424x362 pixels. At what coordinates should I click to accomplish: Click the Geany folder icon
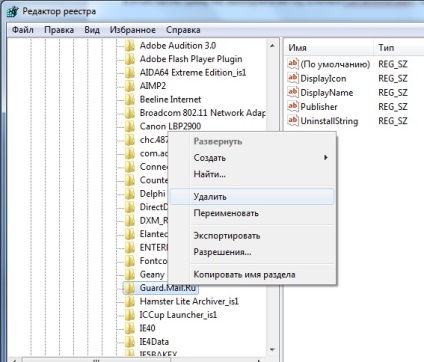(x=130, y=274)
